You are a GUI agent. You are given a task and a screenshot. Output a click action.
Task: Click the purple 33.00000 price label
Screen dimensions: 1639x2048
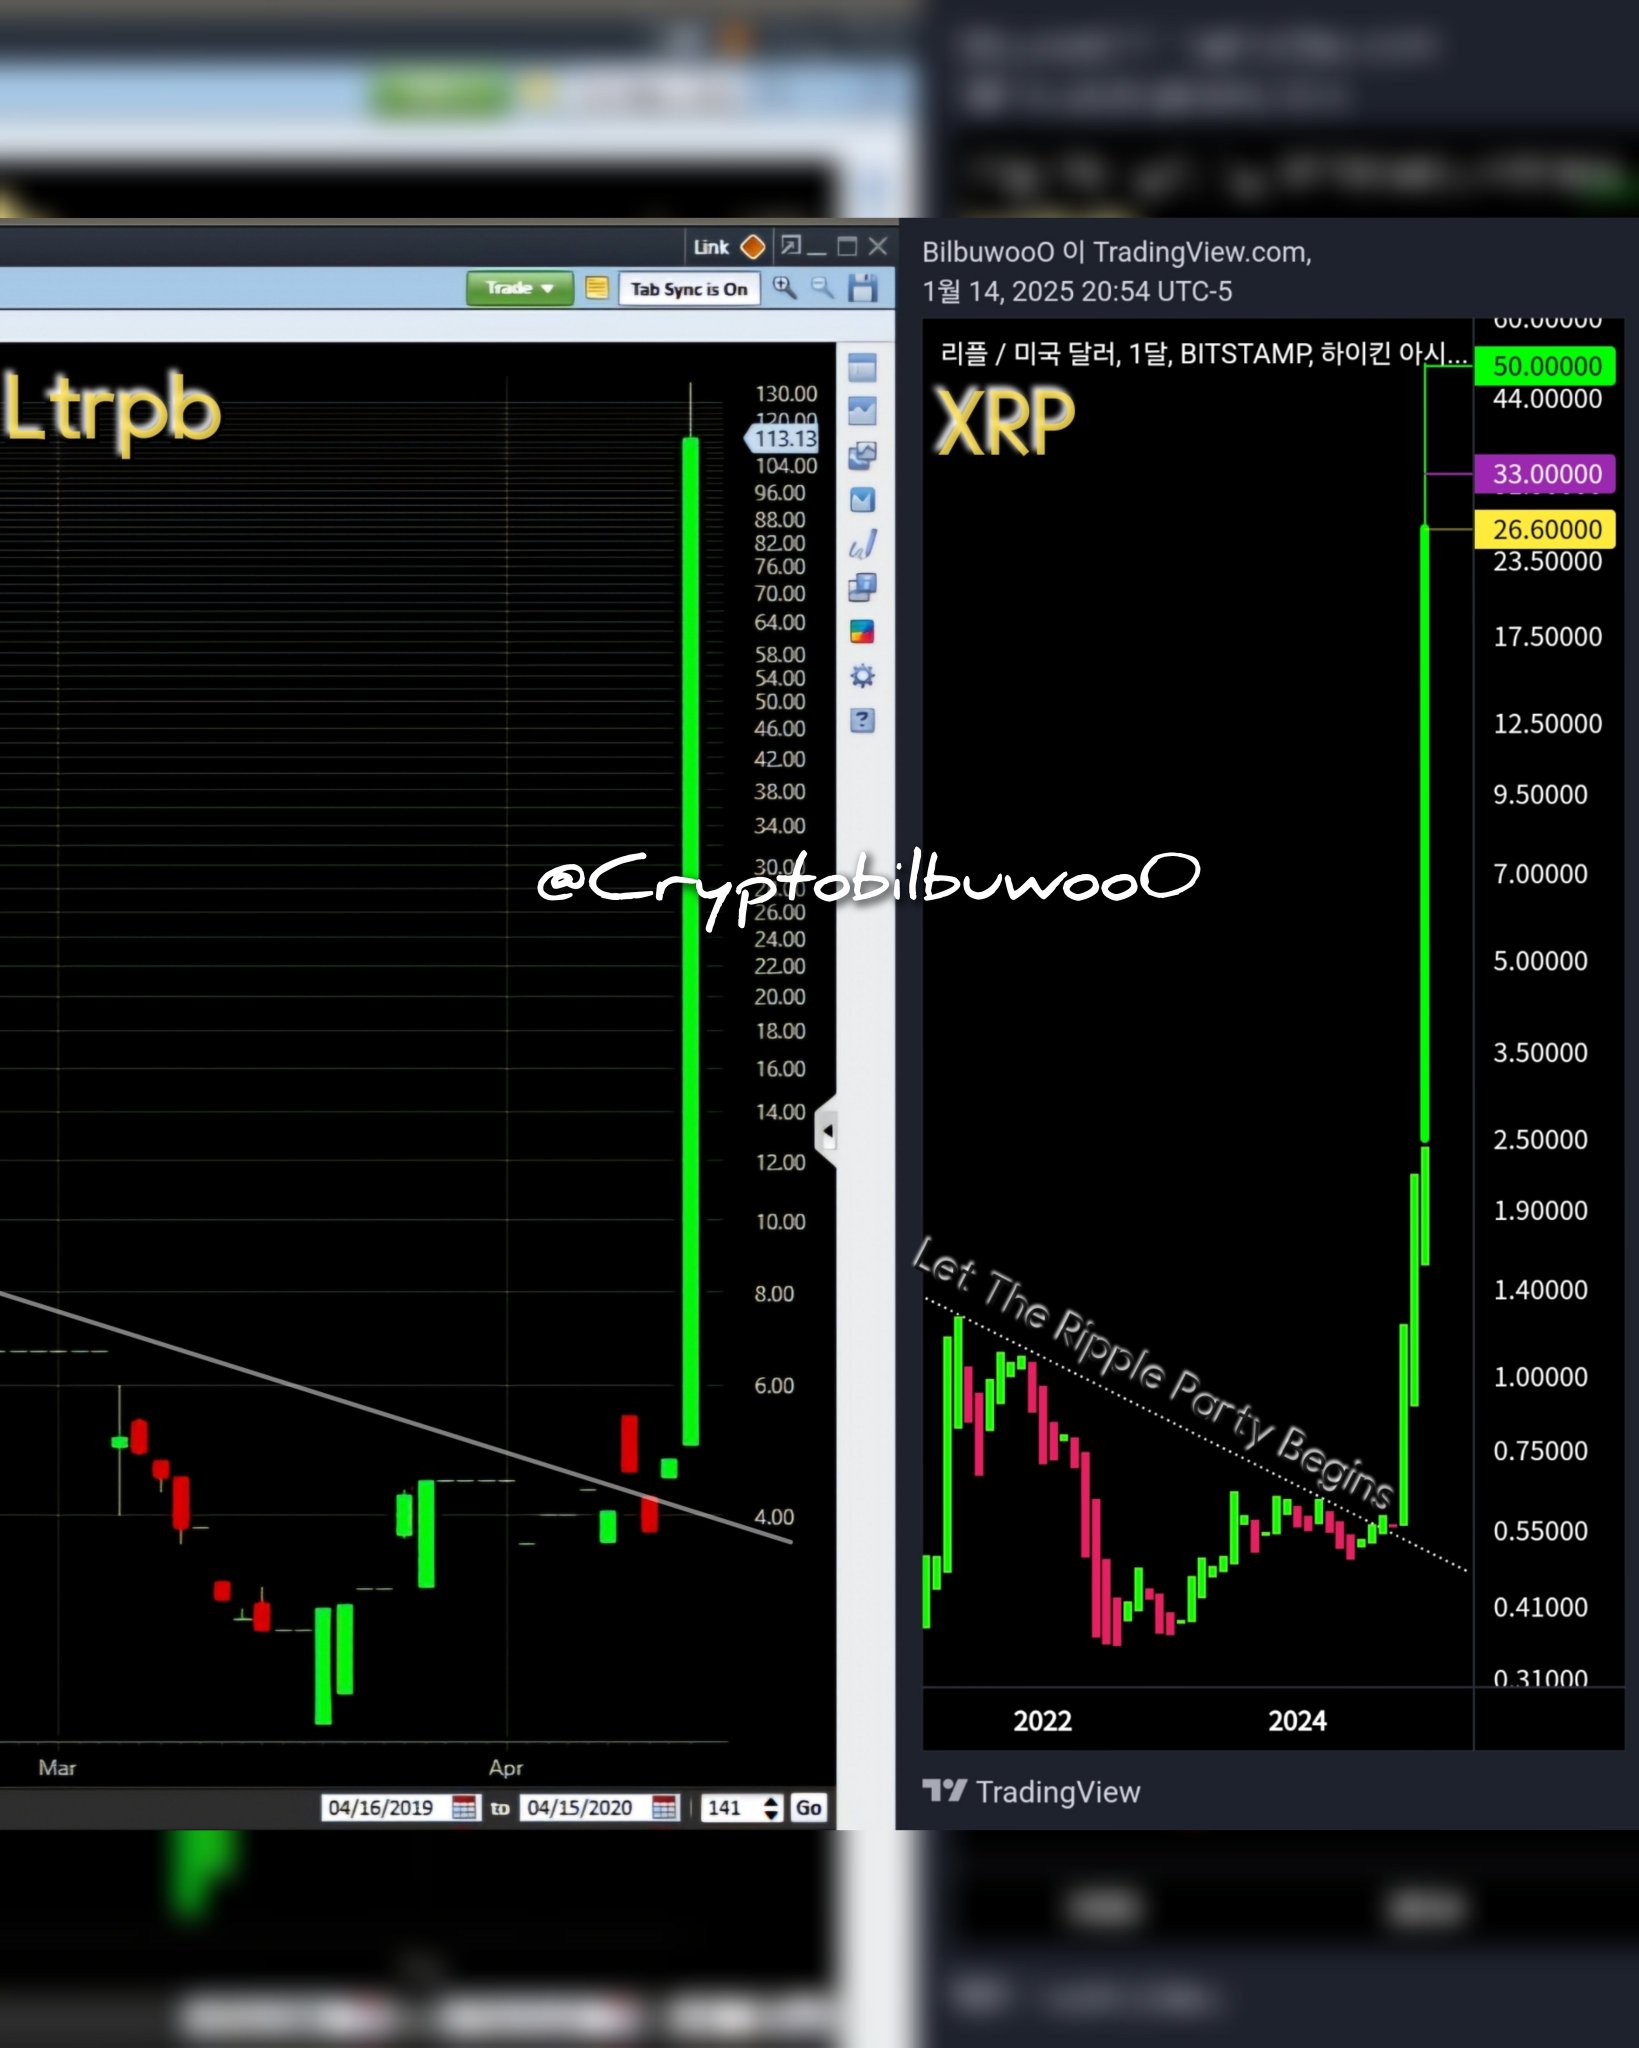(1545, 474)
